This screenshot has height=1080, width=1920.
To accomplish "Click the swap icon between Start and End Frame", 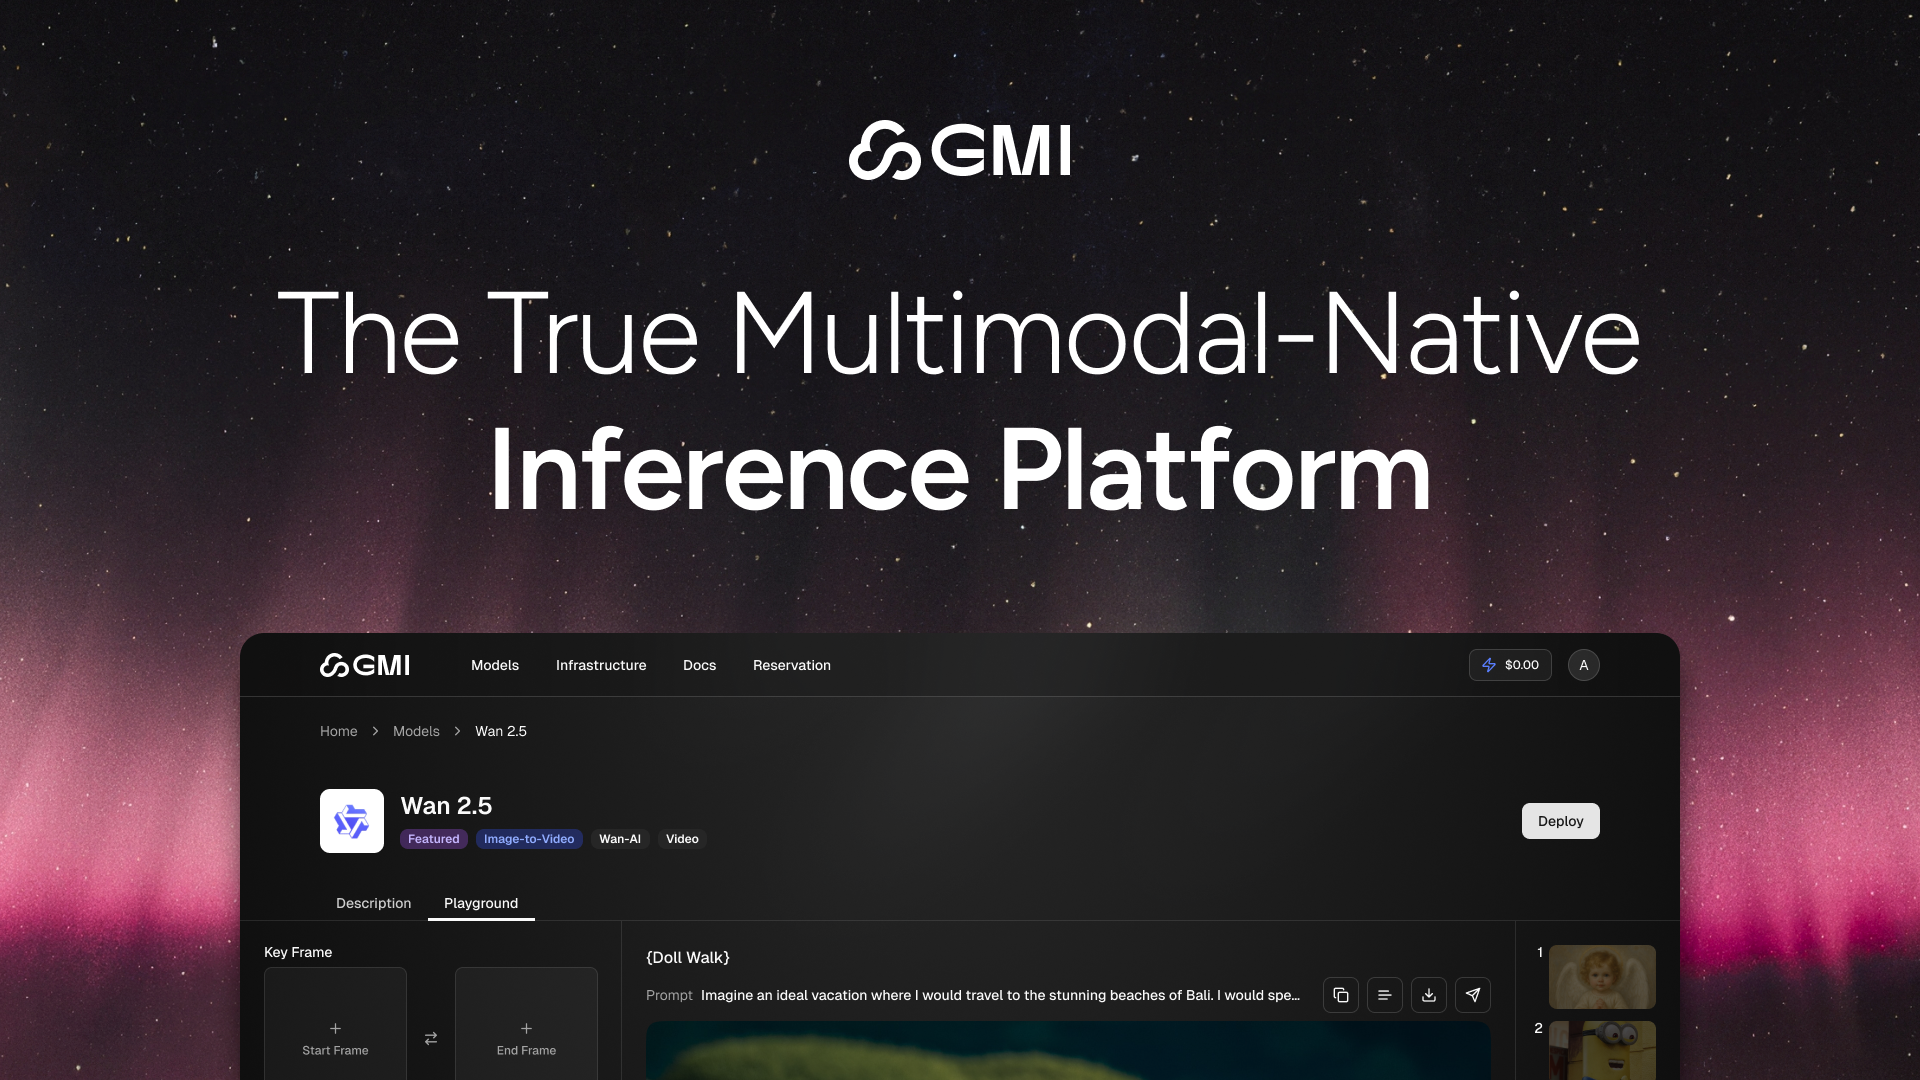I will pos(430,1038).
